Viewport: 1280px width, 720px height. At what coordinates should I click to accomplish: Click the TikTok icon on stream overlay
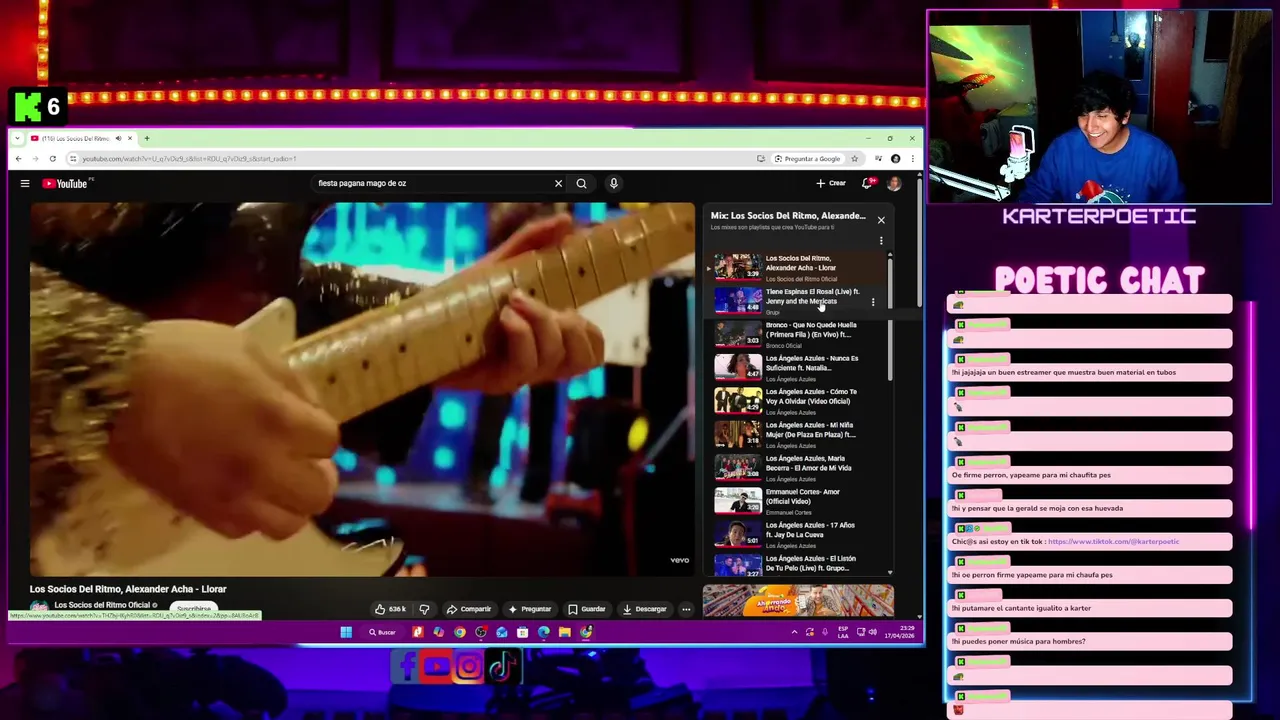tap(504, 666)
